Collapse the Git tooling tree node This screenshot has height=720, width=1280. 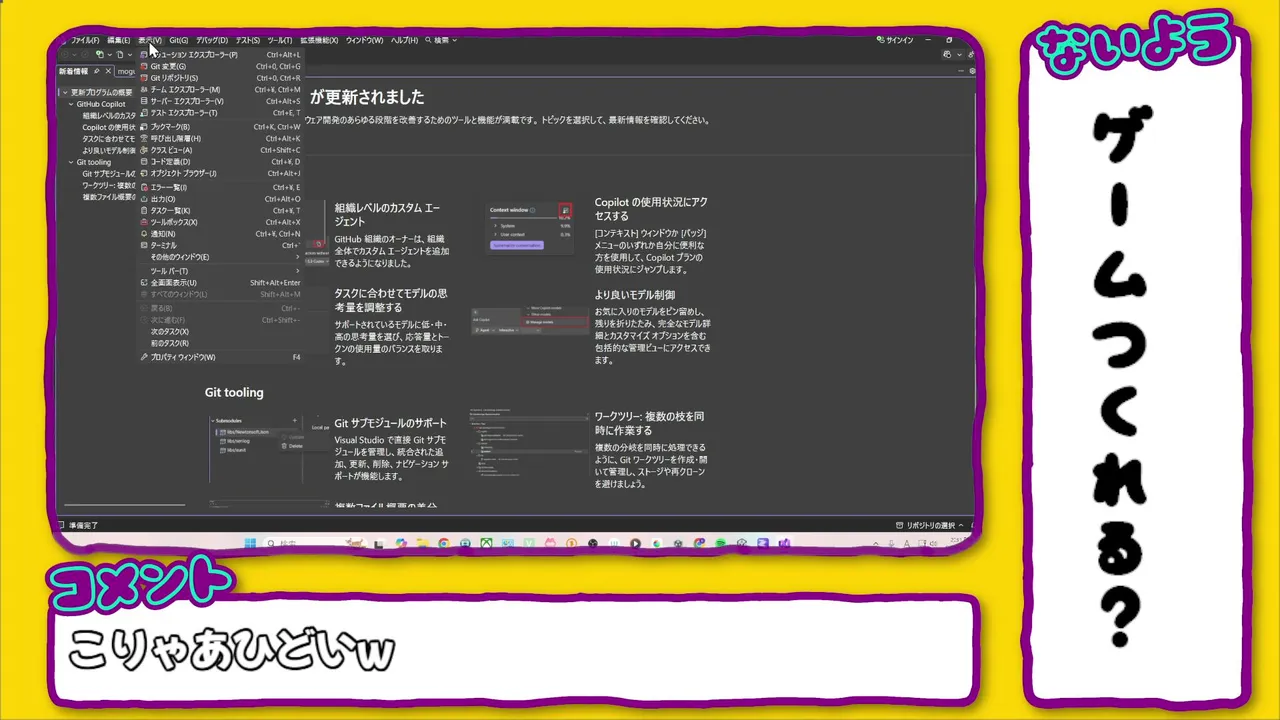pyautogui.click(x=72, y=162)
